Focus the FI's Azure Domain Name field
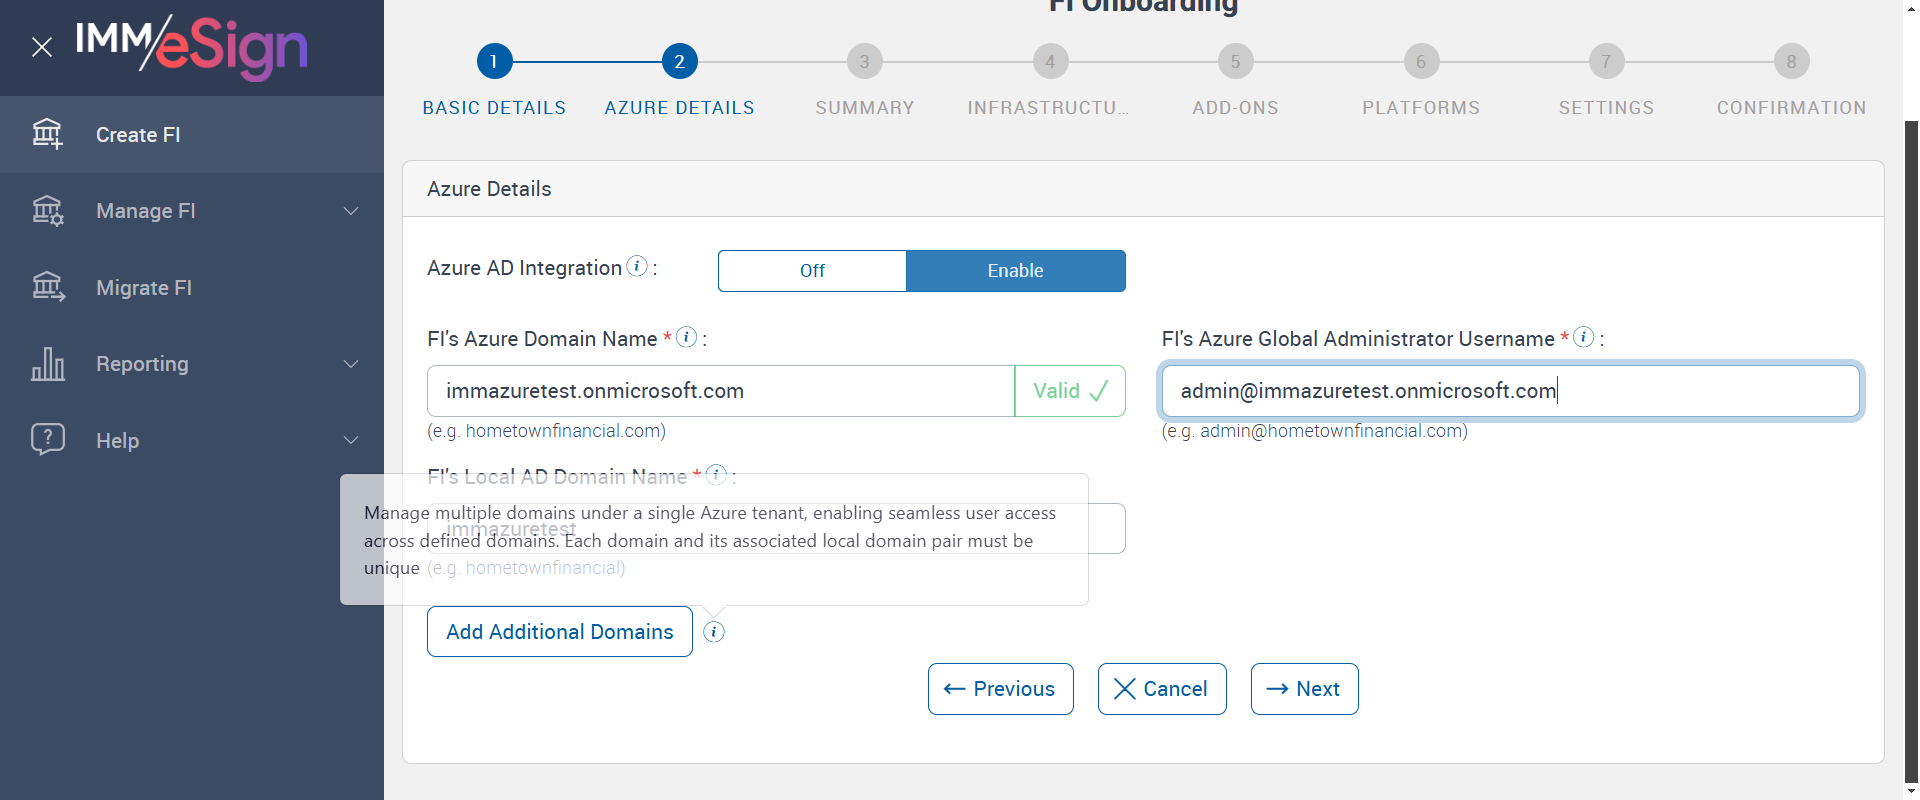The image size is (1920, 800). (x=721, y=391)
